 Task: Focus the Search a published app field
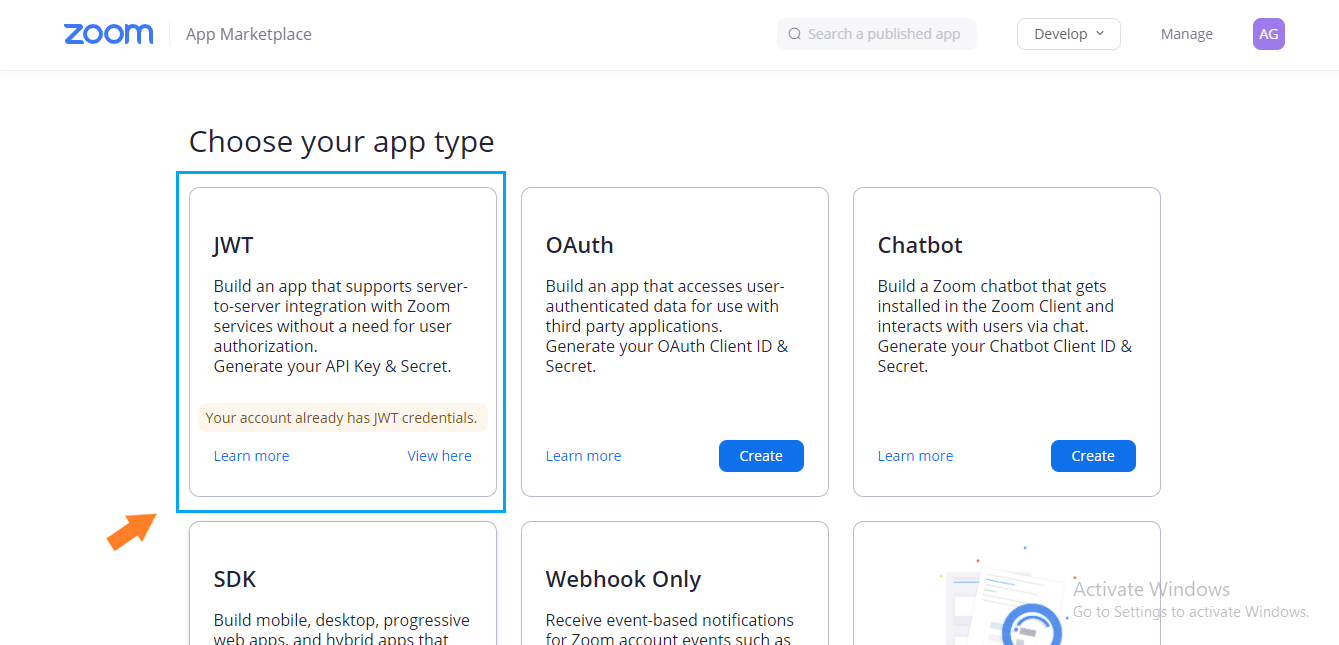877,34
